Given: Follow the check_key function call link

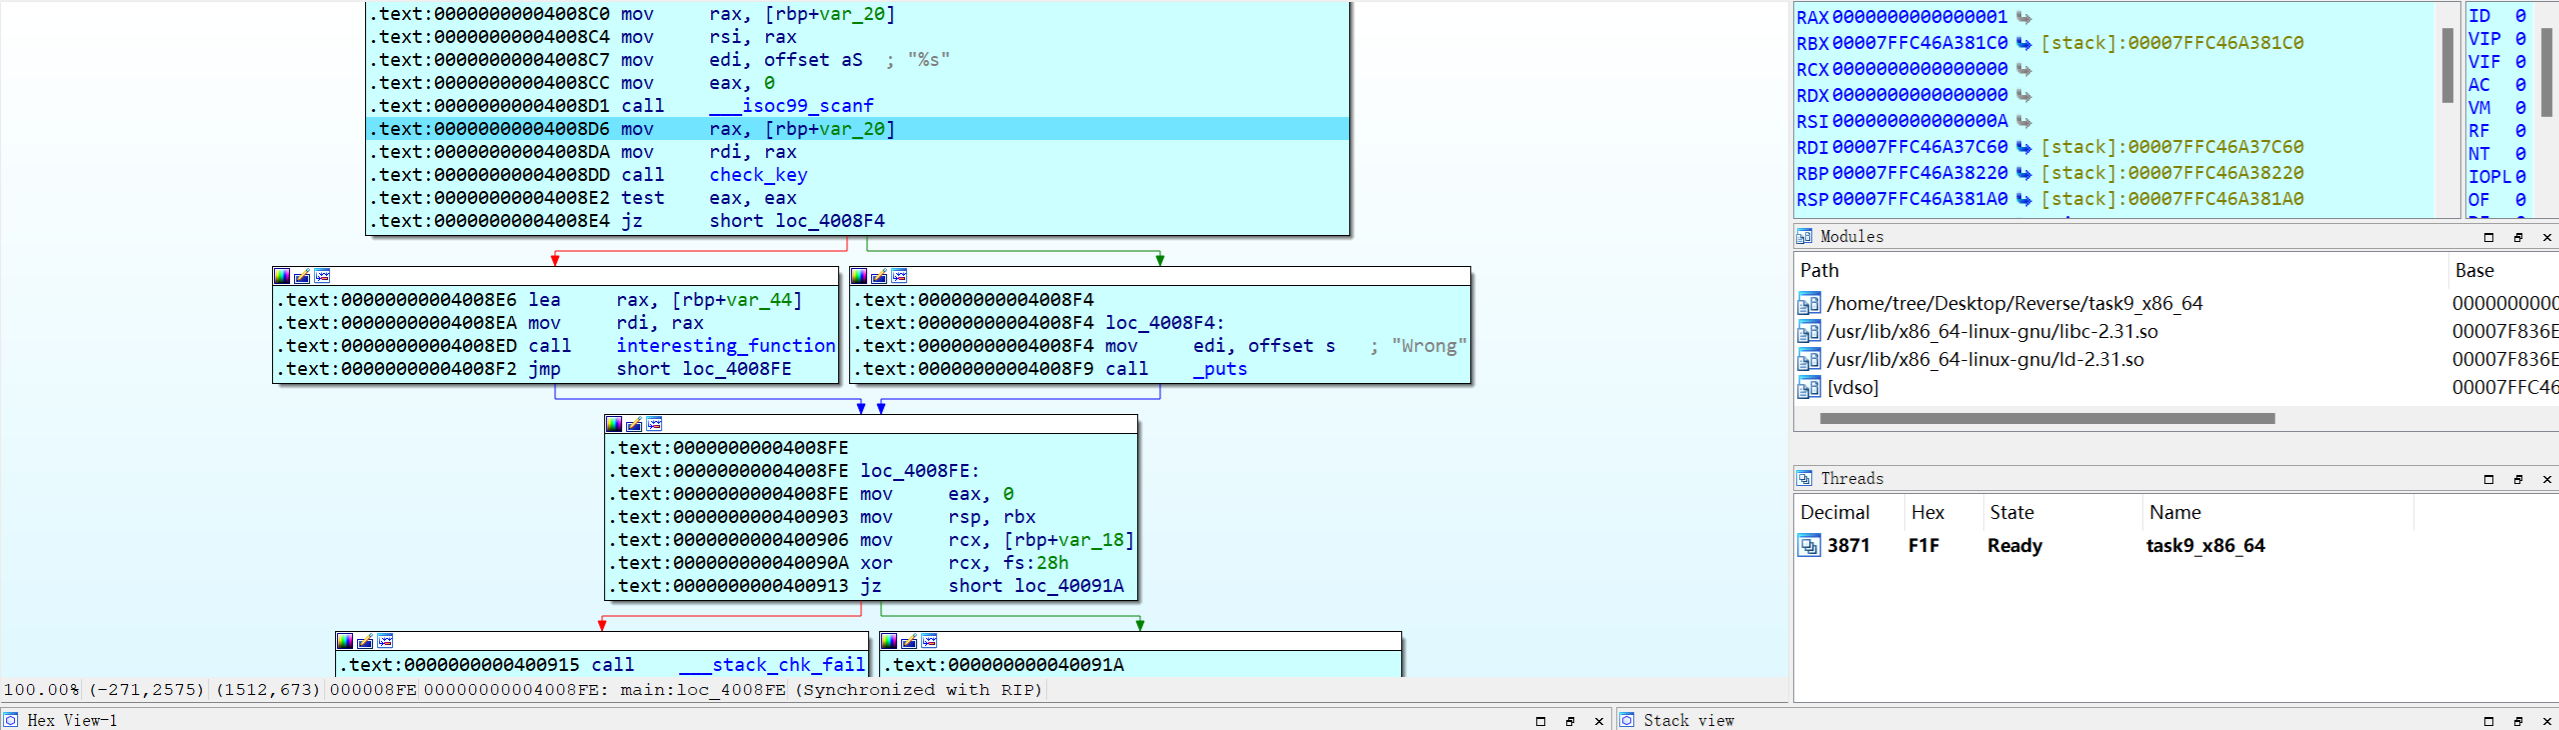Looking at the screenshot, I should (758, 175).
